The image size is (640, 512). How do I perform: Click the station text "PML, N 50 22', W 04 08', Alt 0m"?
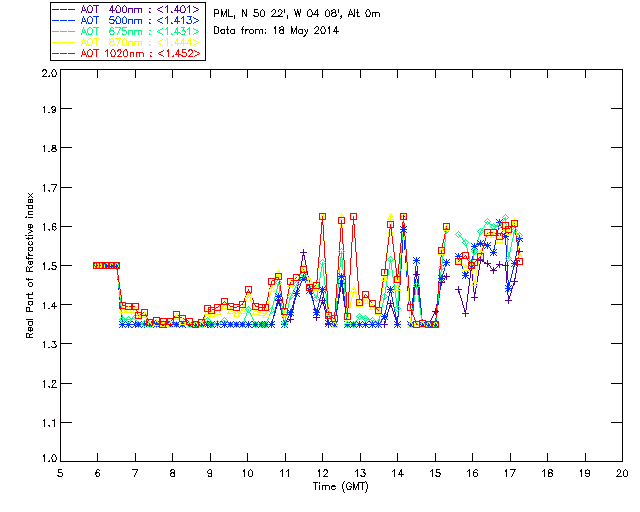(x=297, y=13)
